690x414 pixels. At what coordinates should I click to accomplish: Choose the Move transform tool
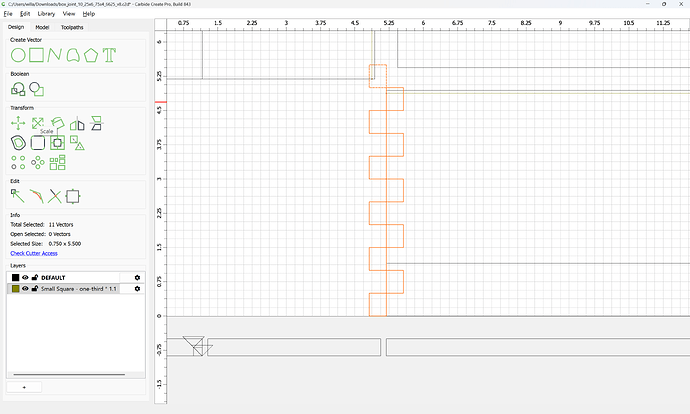click(x=18, y=123)
